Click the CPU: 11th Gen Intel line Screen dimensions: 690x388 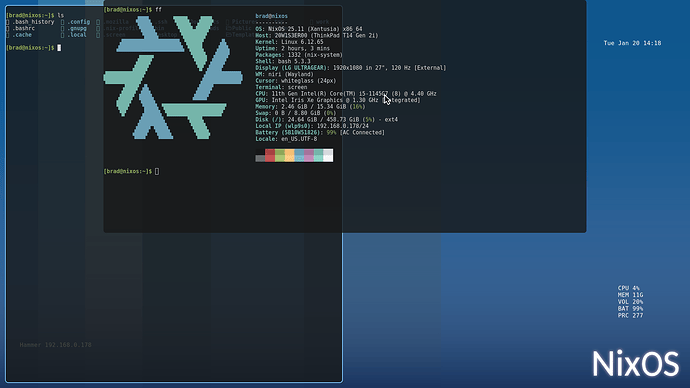coord(346,94)
